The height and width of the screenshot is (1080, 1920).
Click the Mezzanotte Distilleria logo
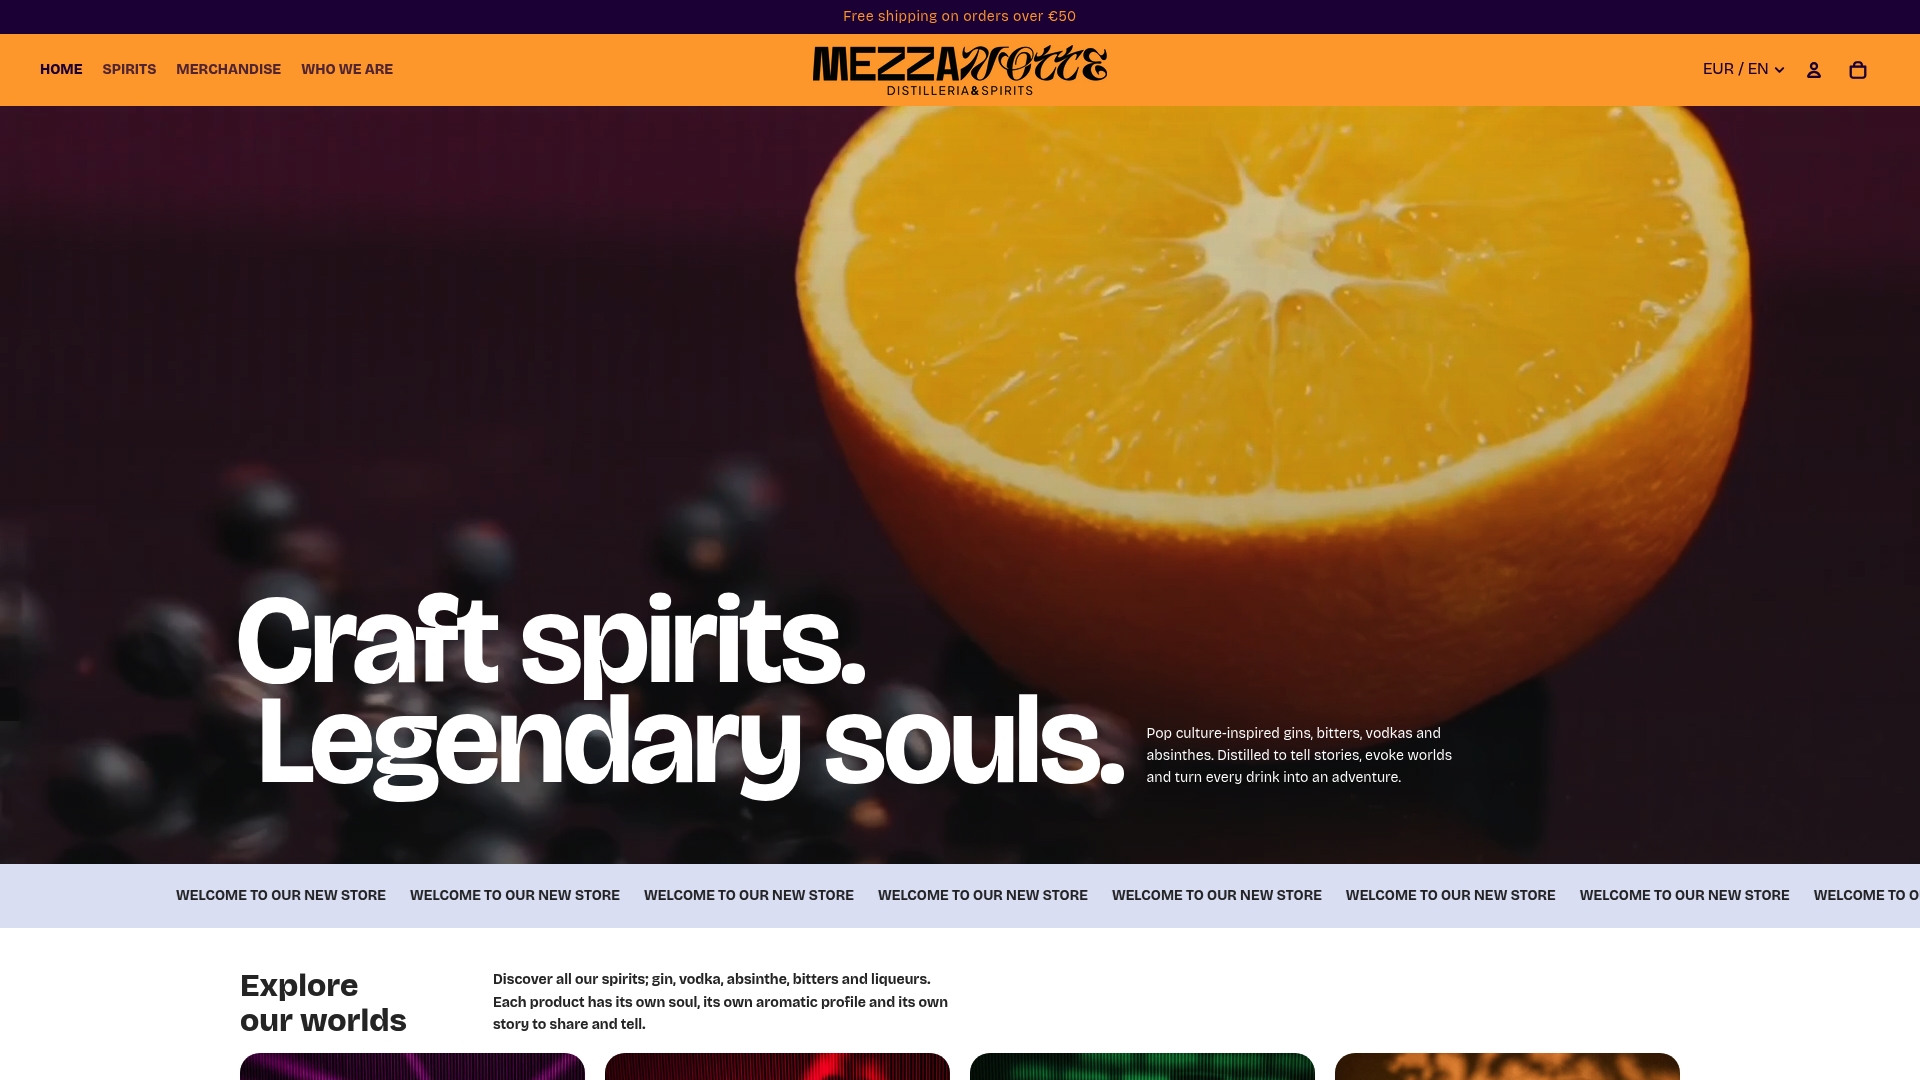pyautogui.click(x=960, y=70)
